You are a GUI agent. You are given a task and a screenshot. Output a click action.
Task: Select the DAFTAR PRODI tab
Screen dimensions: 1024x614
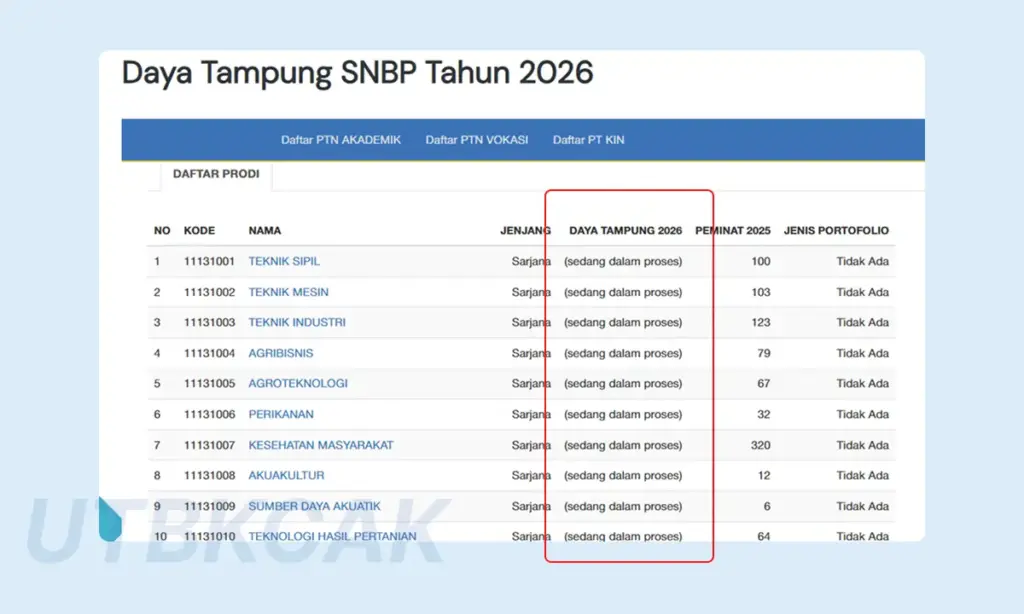(216, 174)
